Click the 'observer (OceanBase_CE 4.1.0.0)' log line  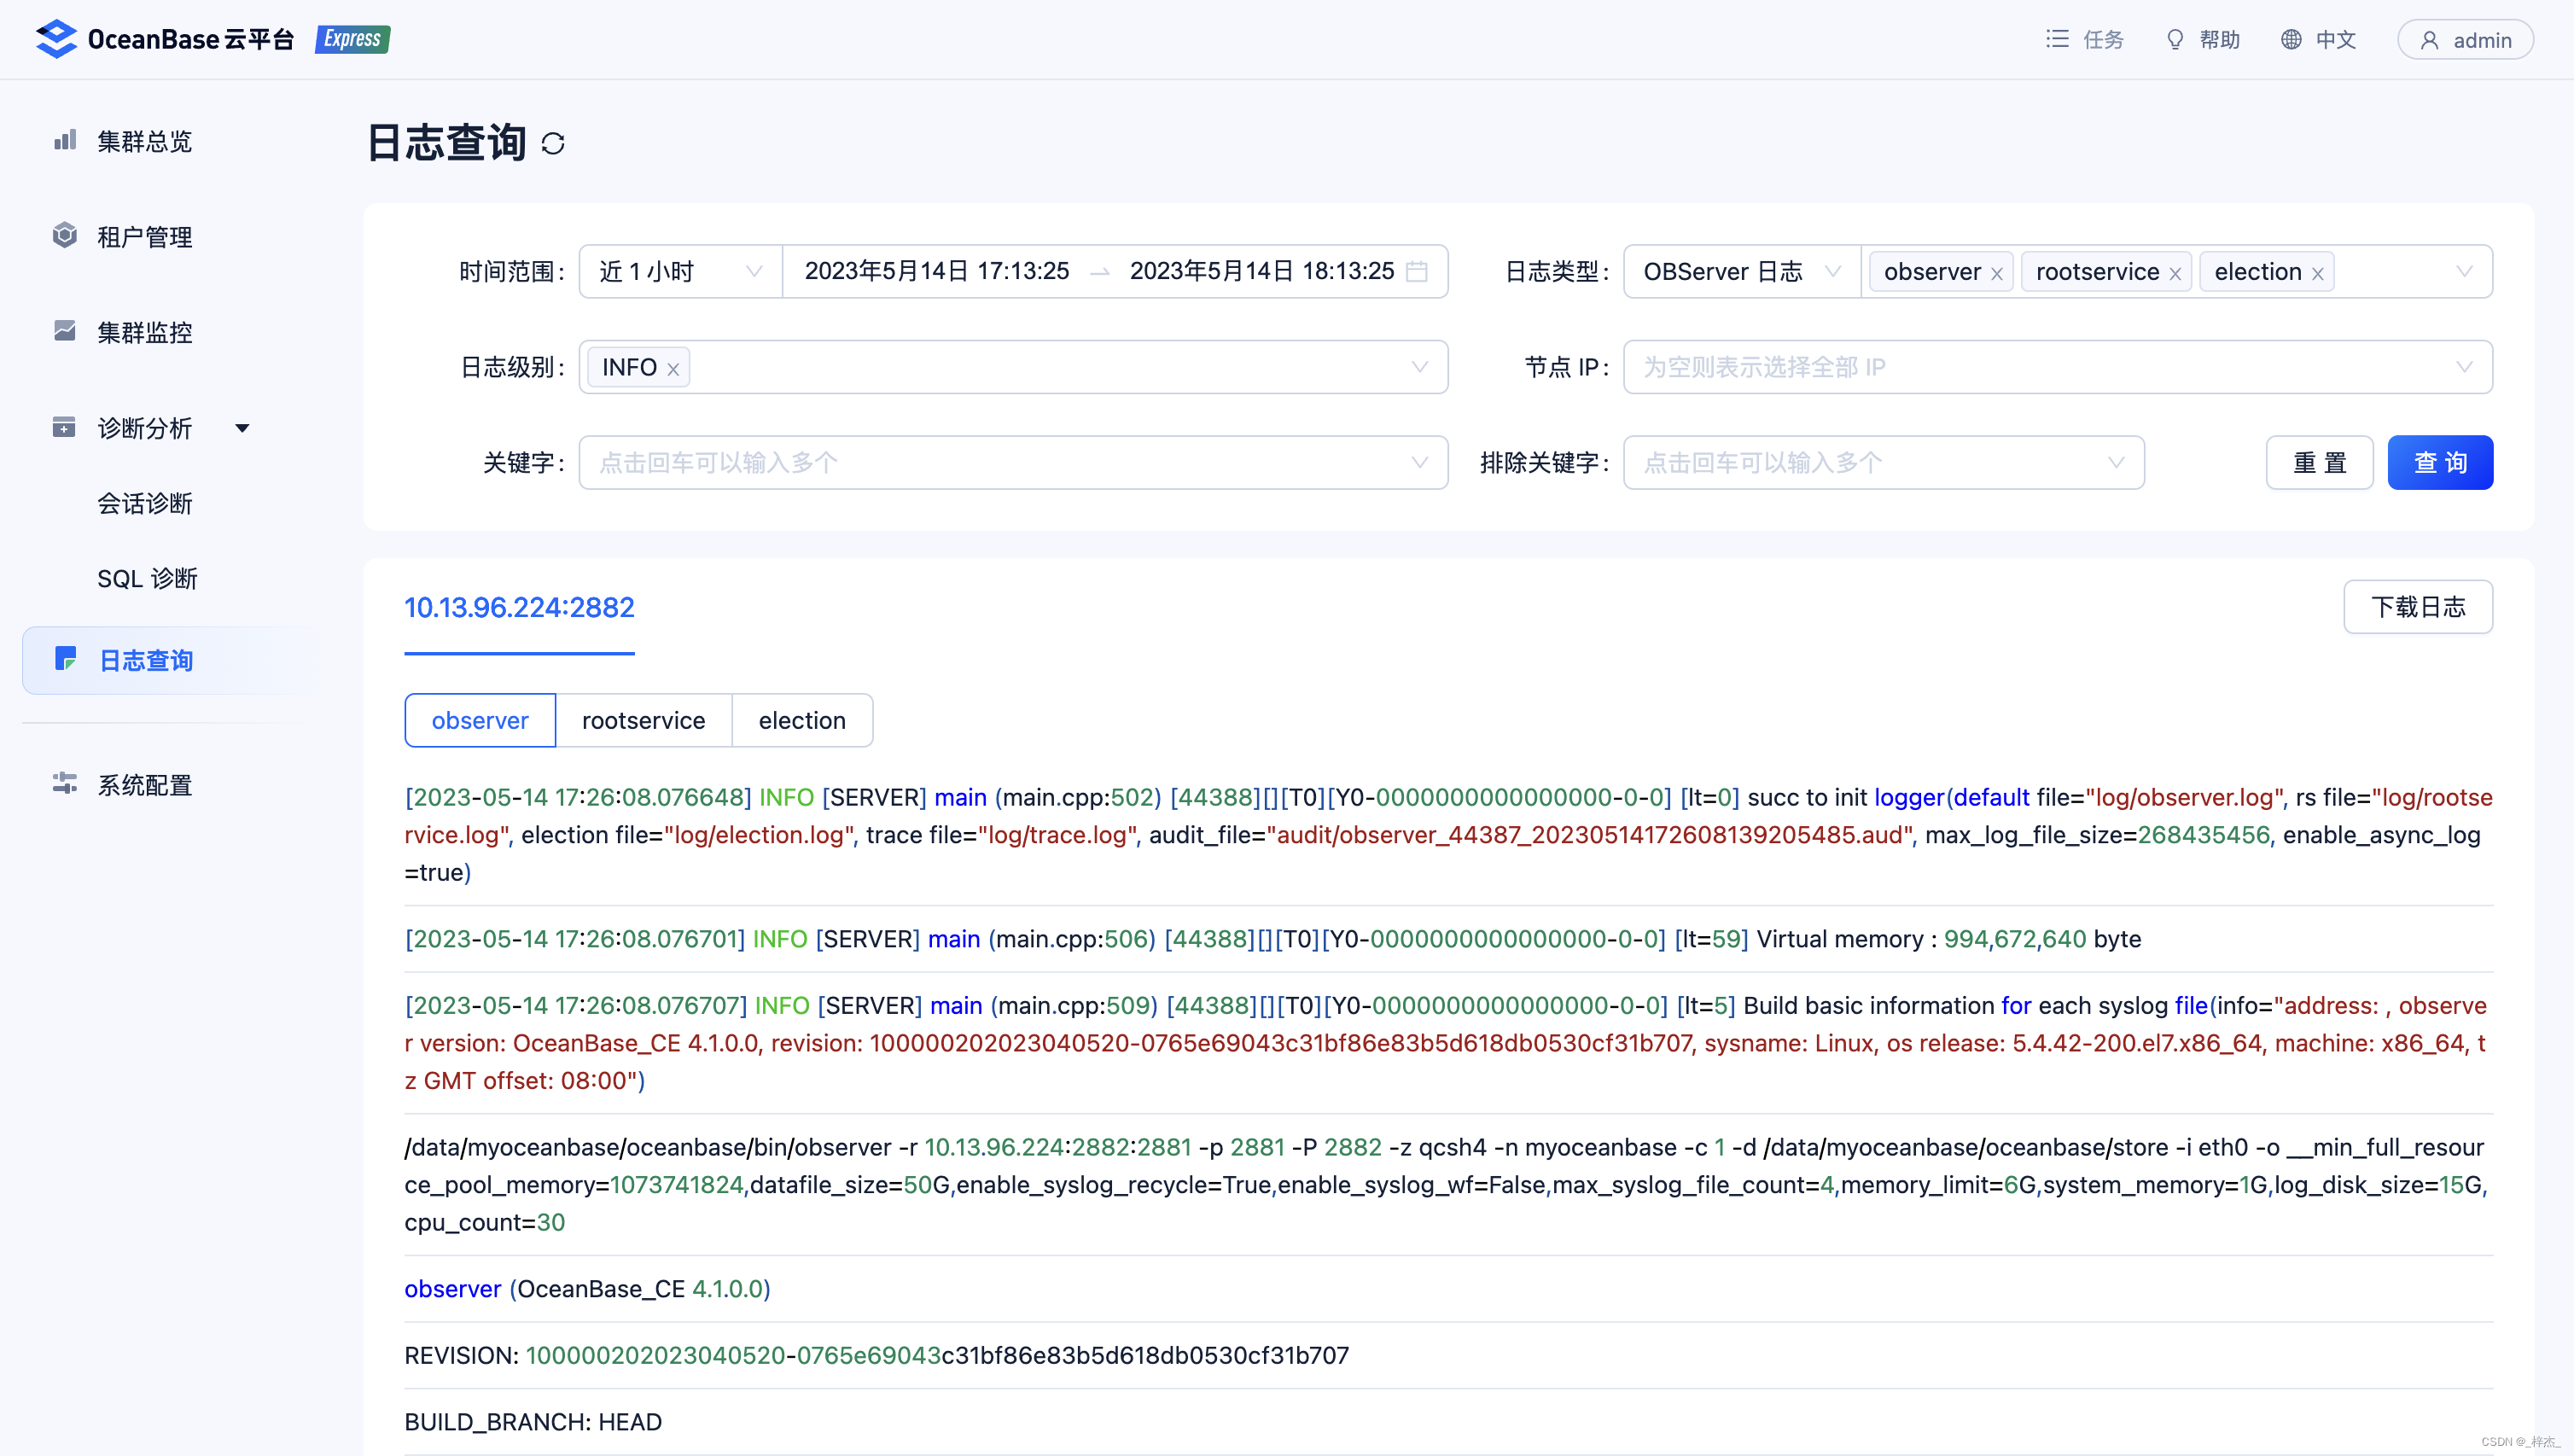pos(587,1289)
